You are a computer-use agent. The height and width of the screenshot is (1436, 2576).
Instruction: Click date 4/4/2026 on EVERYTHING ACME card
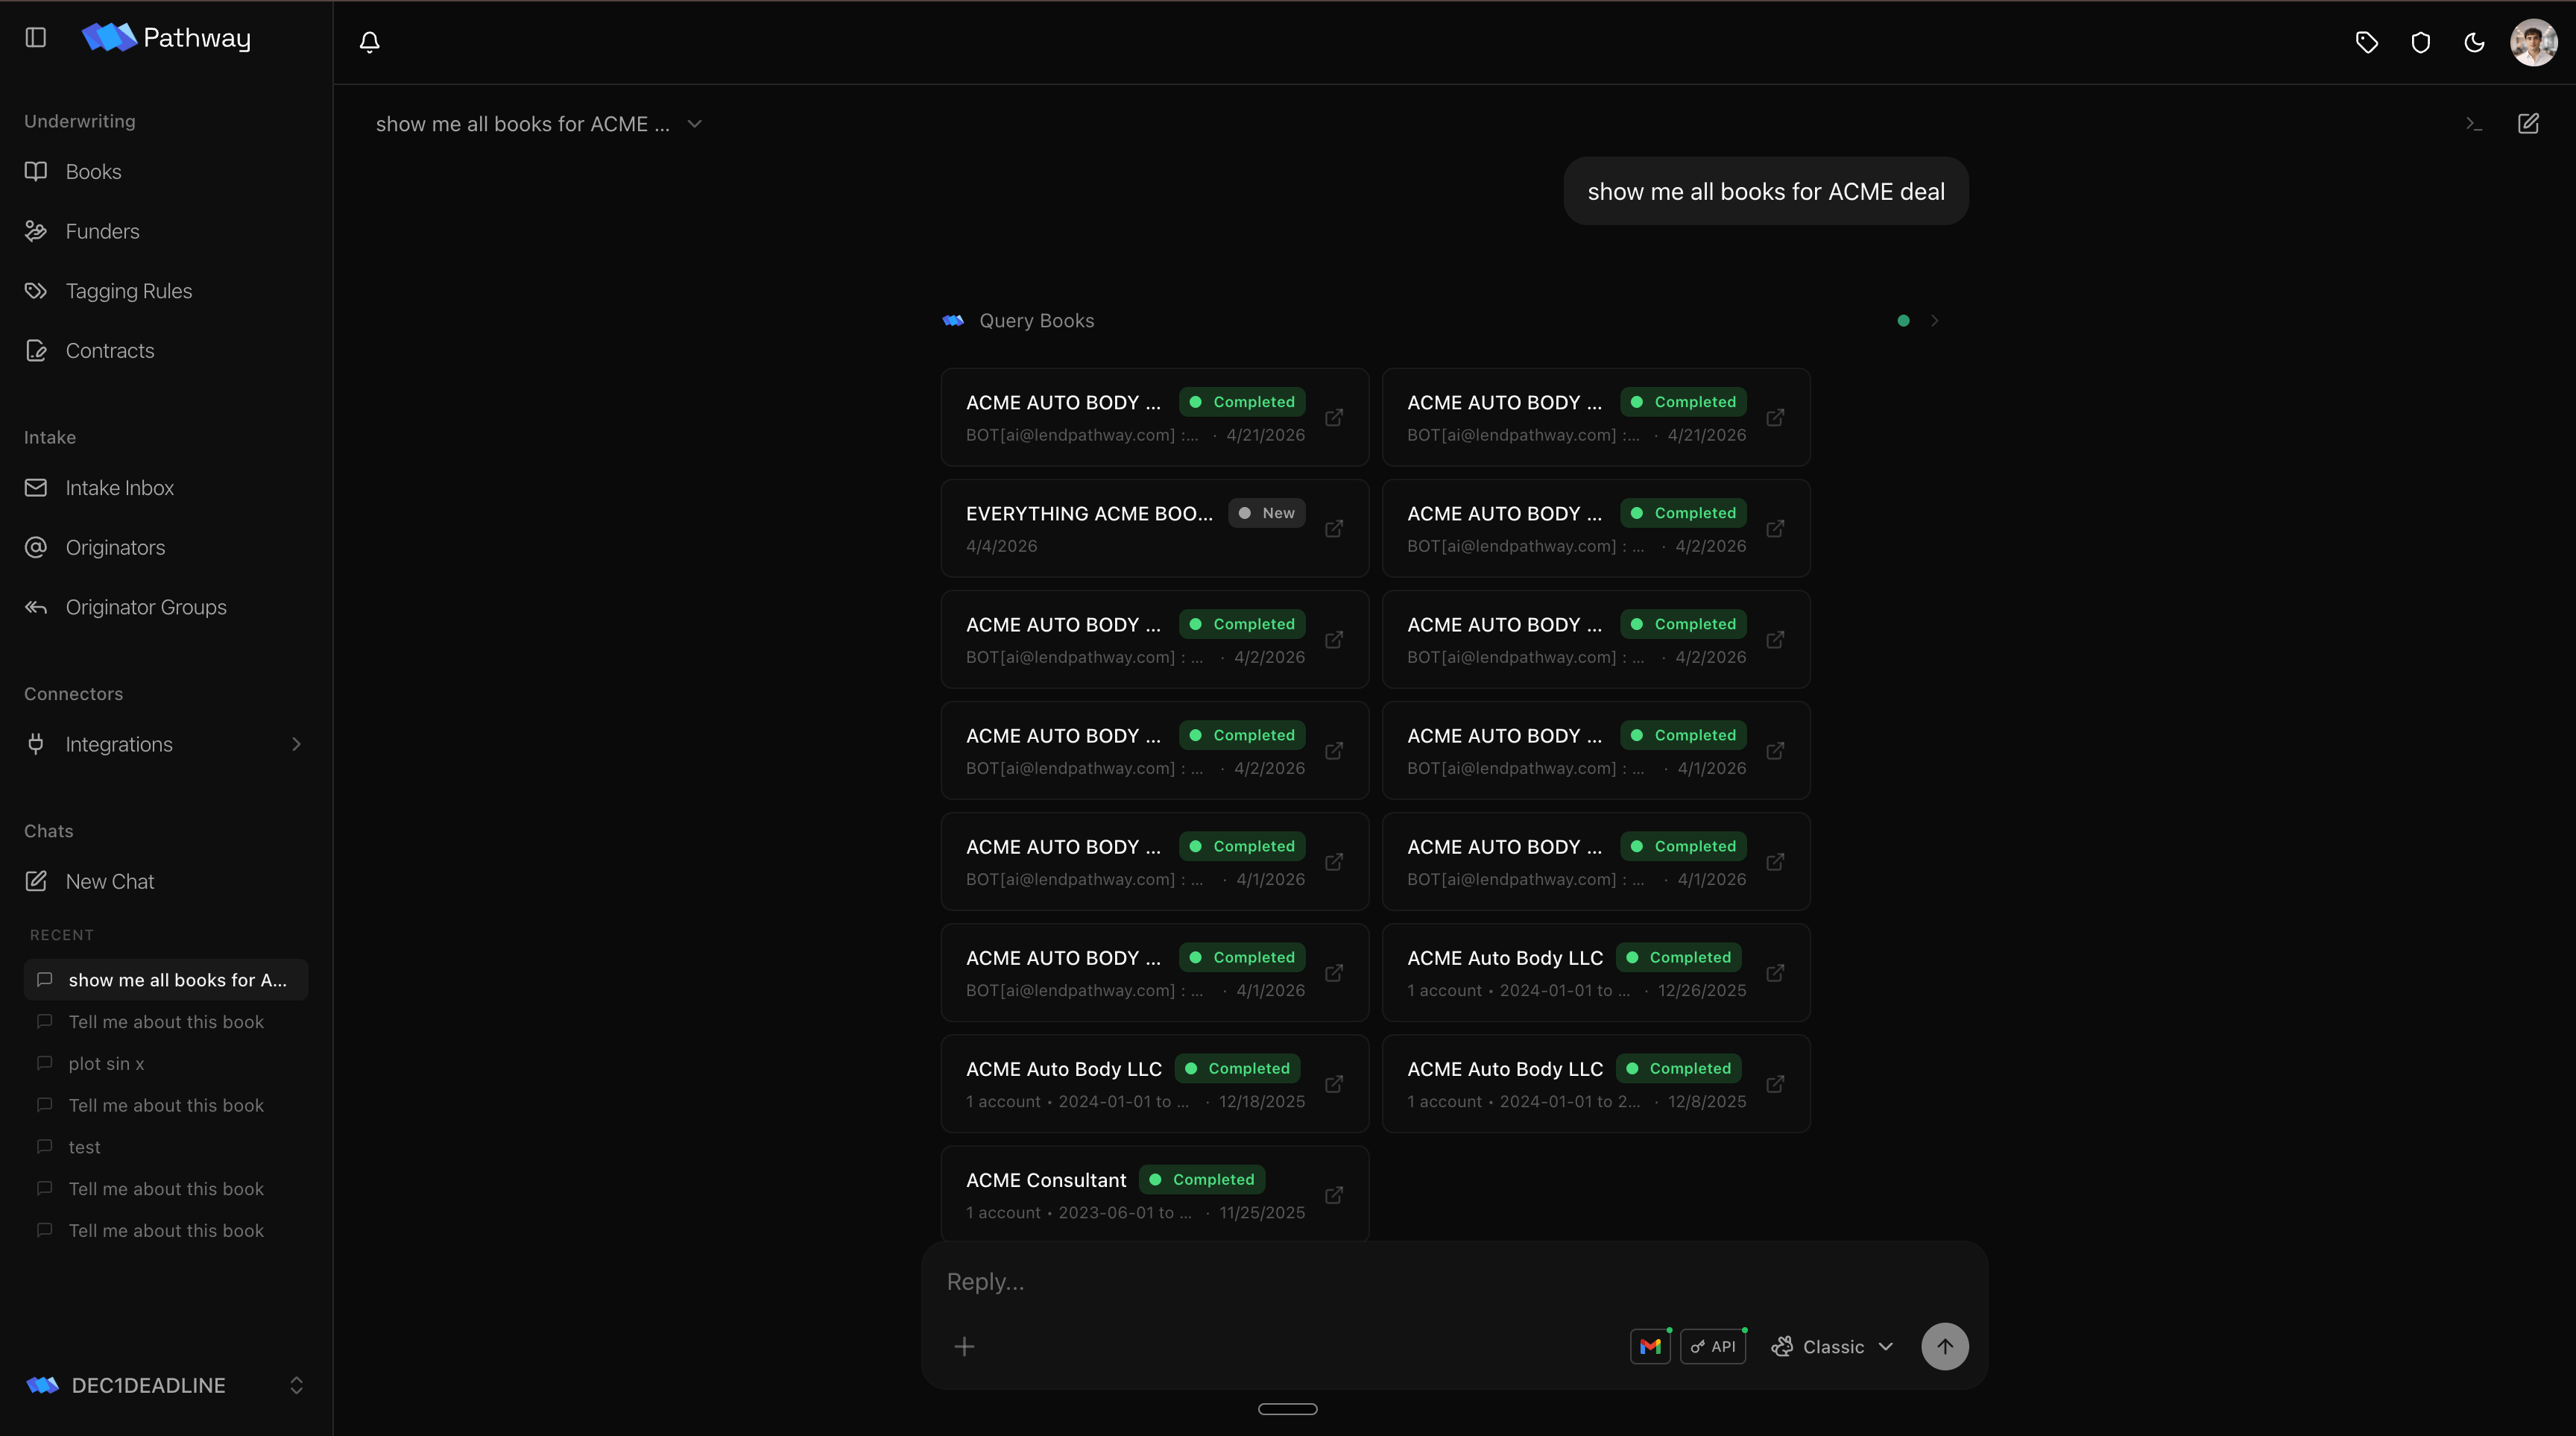point(1001,547)
